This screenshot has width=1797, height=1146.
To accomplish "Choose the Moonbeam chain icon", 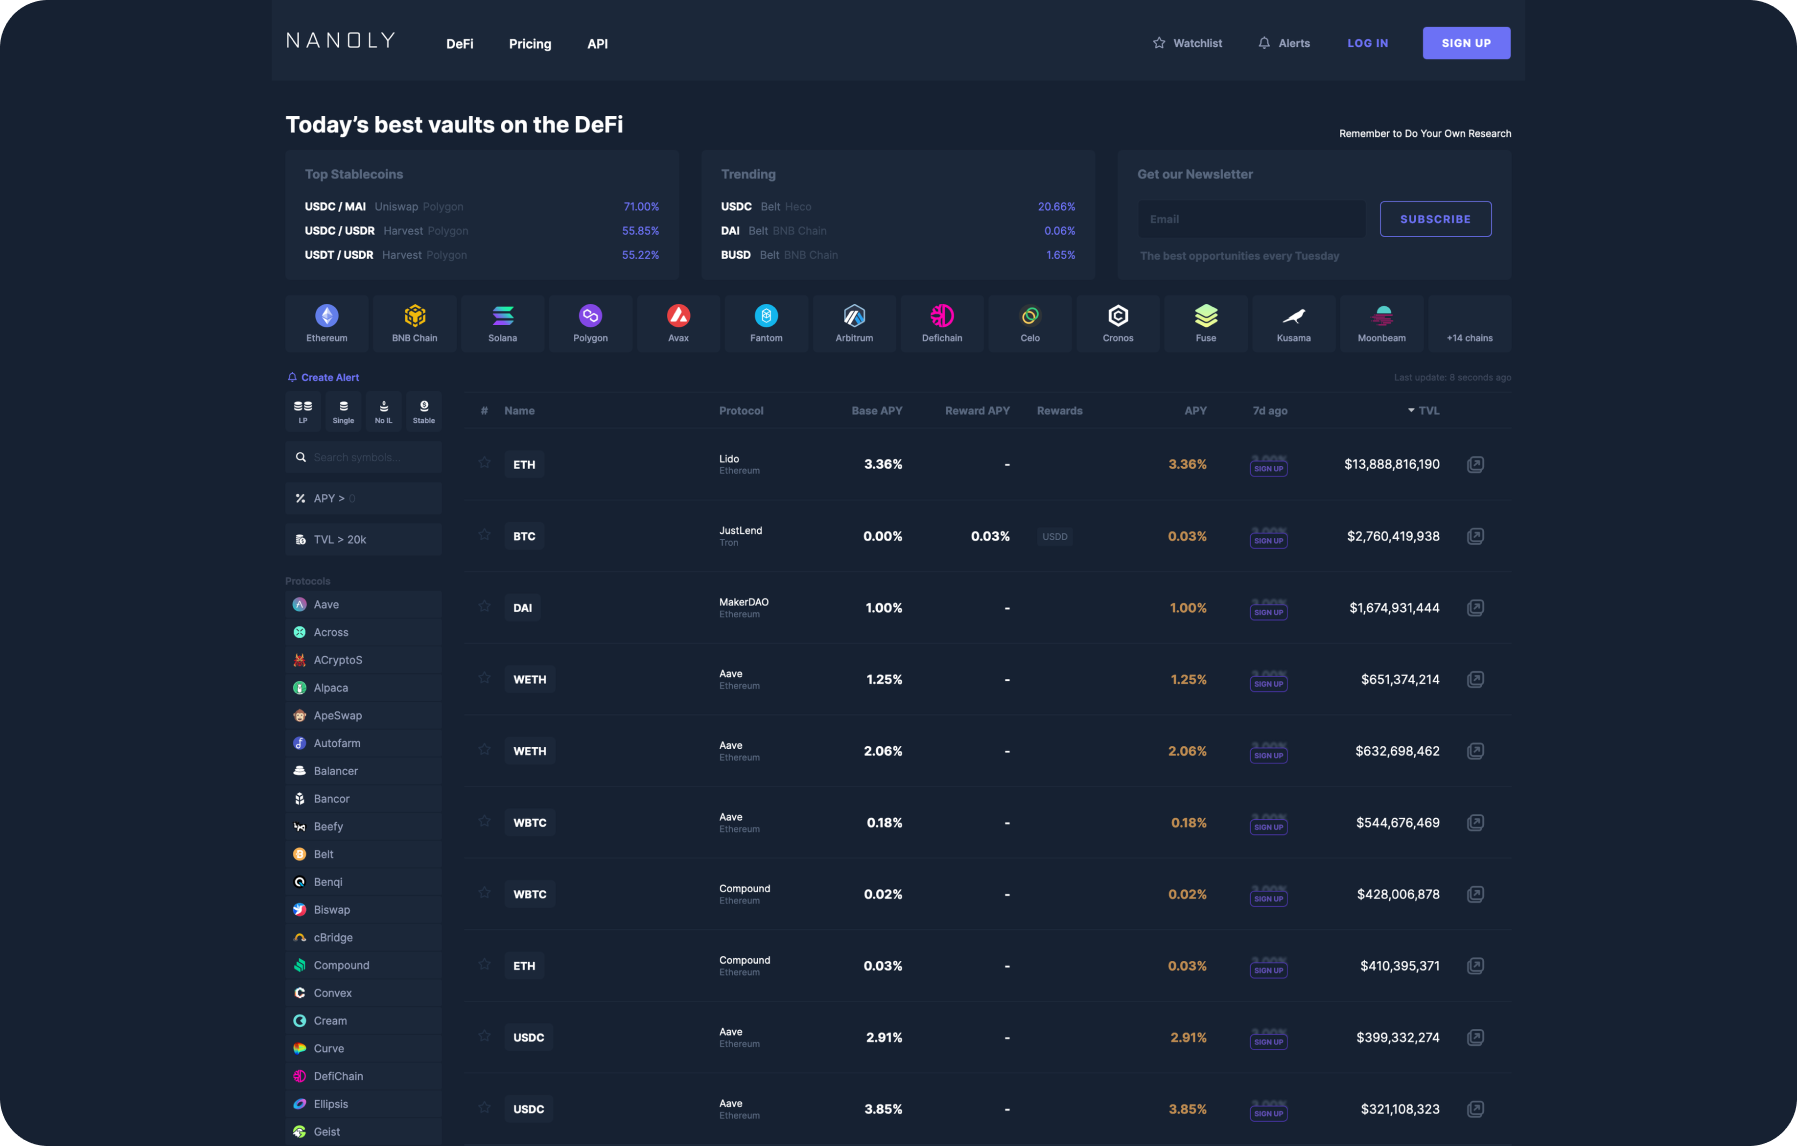I will [1382, 323].
